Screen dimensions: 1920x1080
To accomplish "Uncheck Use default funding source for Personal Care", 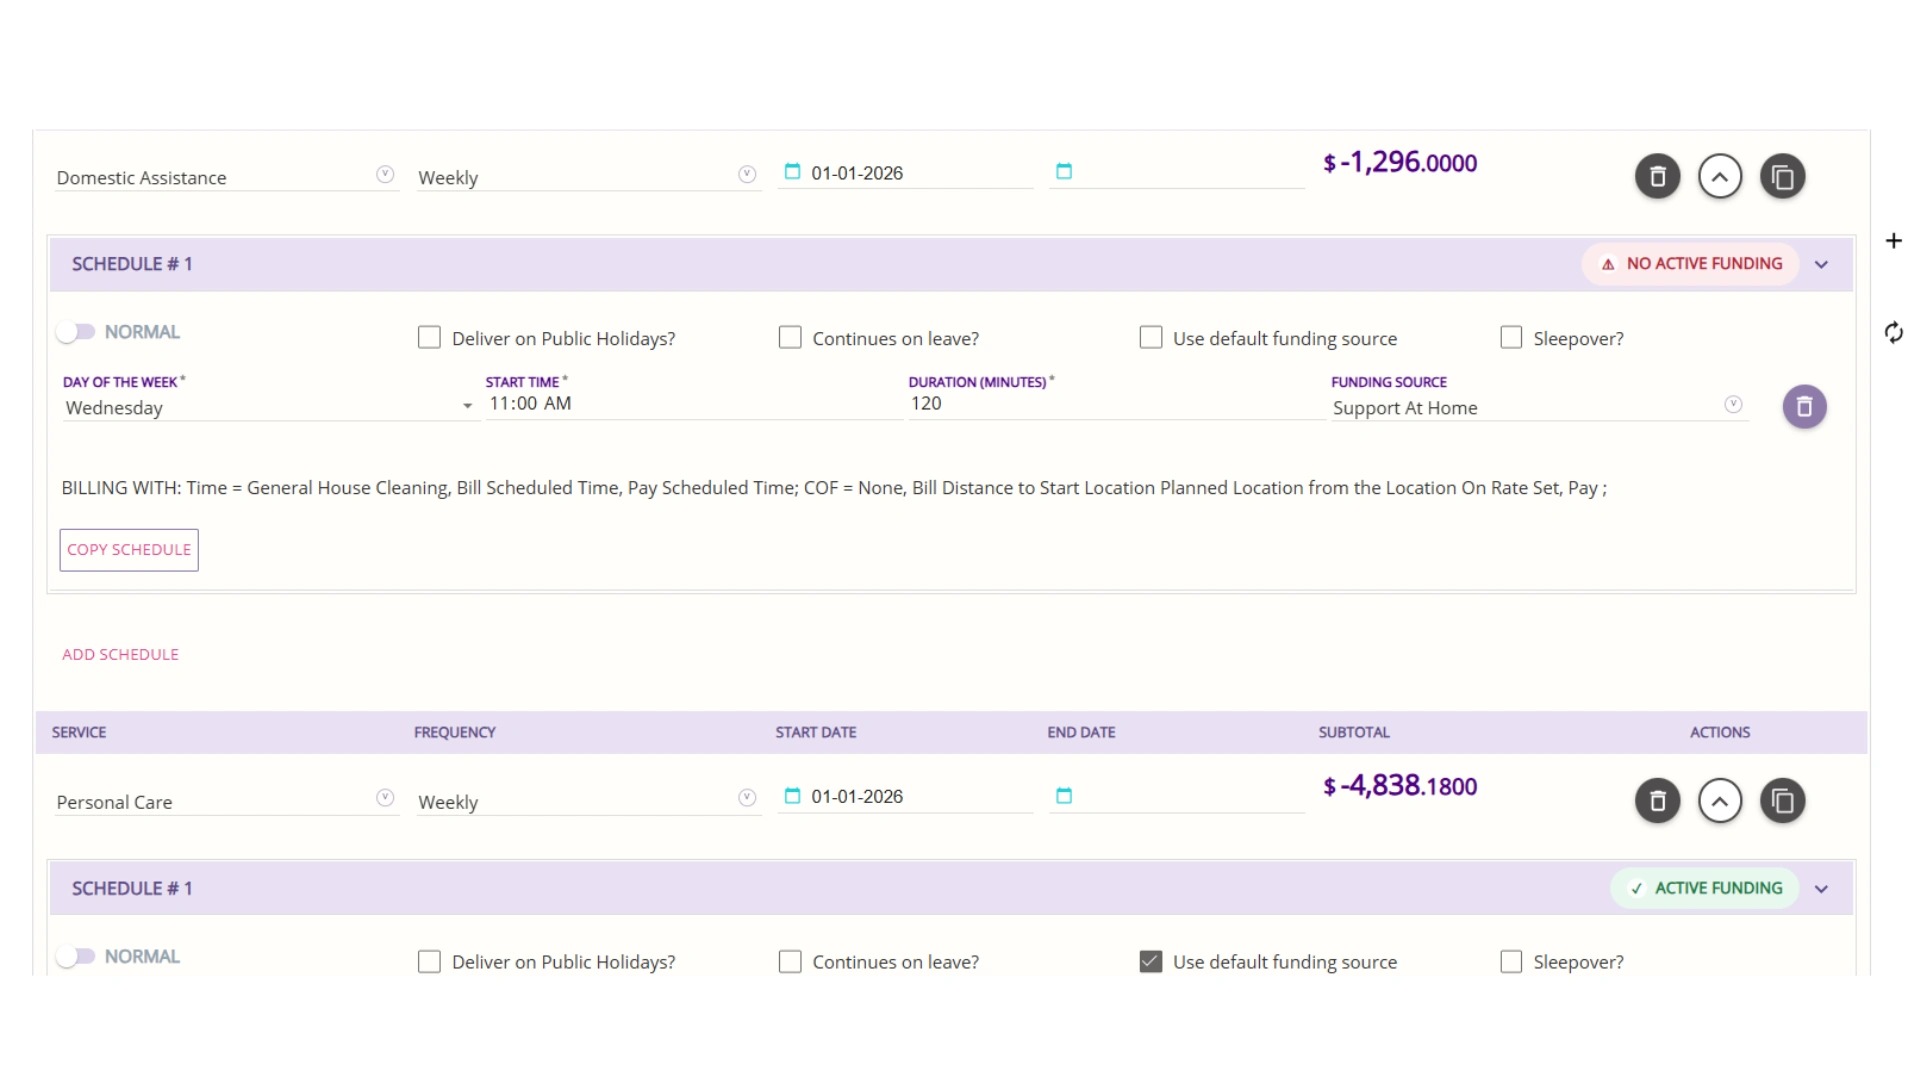I will coord(1151,962).
